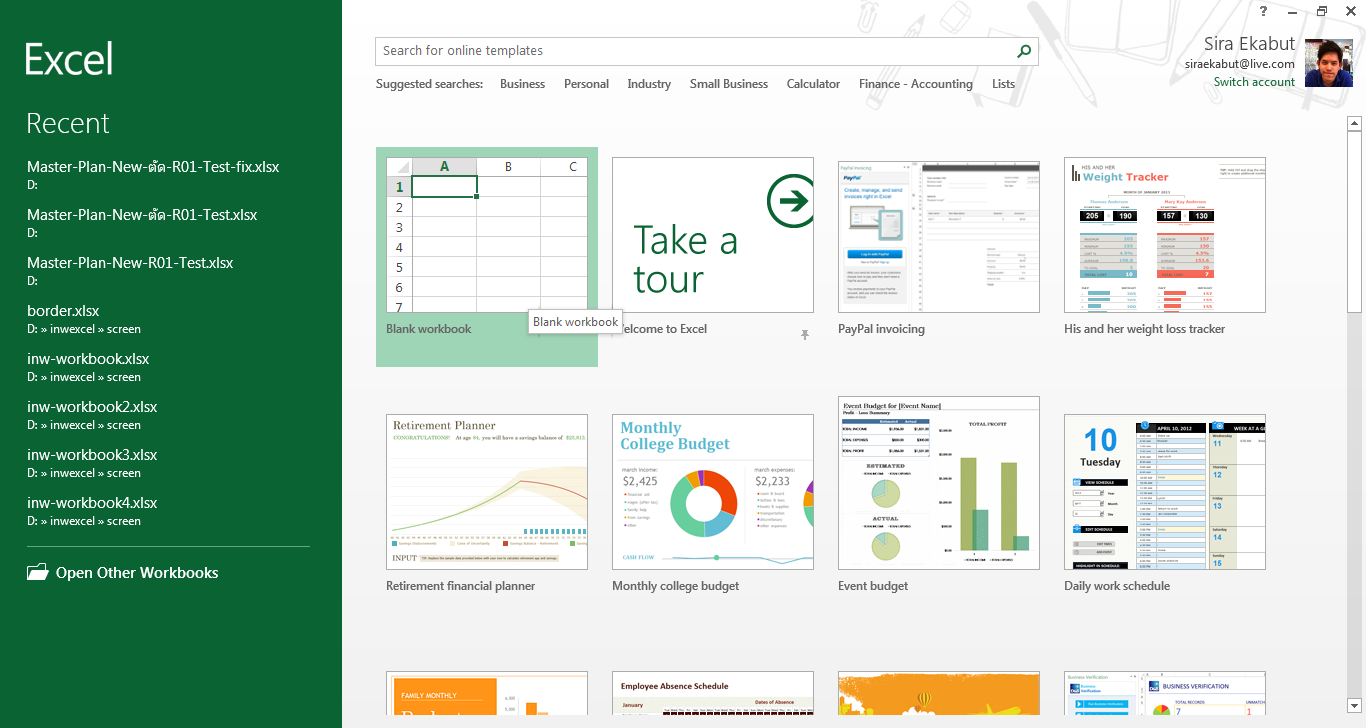Click His and her weight loss tracker label
Image resolution: width=1366 pixels, height=728 pixels.
(x=1145, y=329)
